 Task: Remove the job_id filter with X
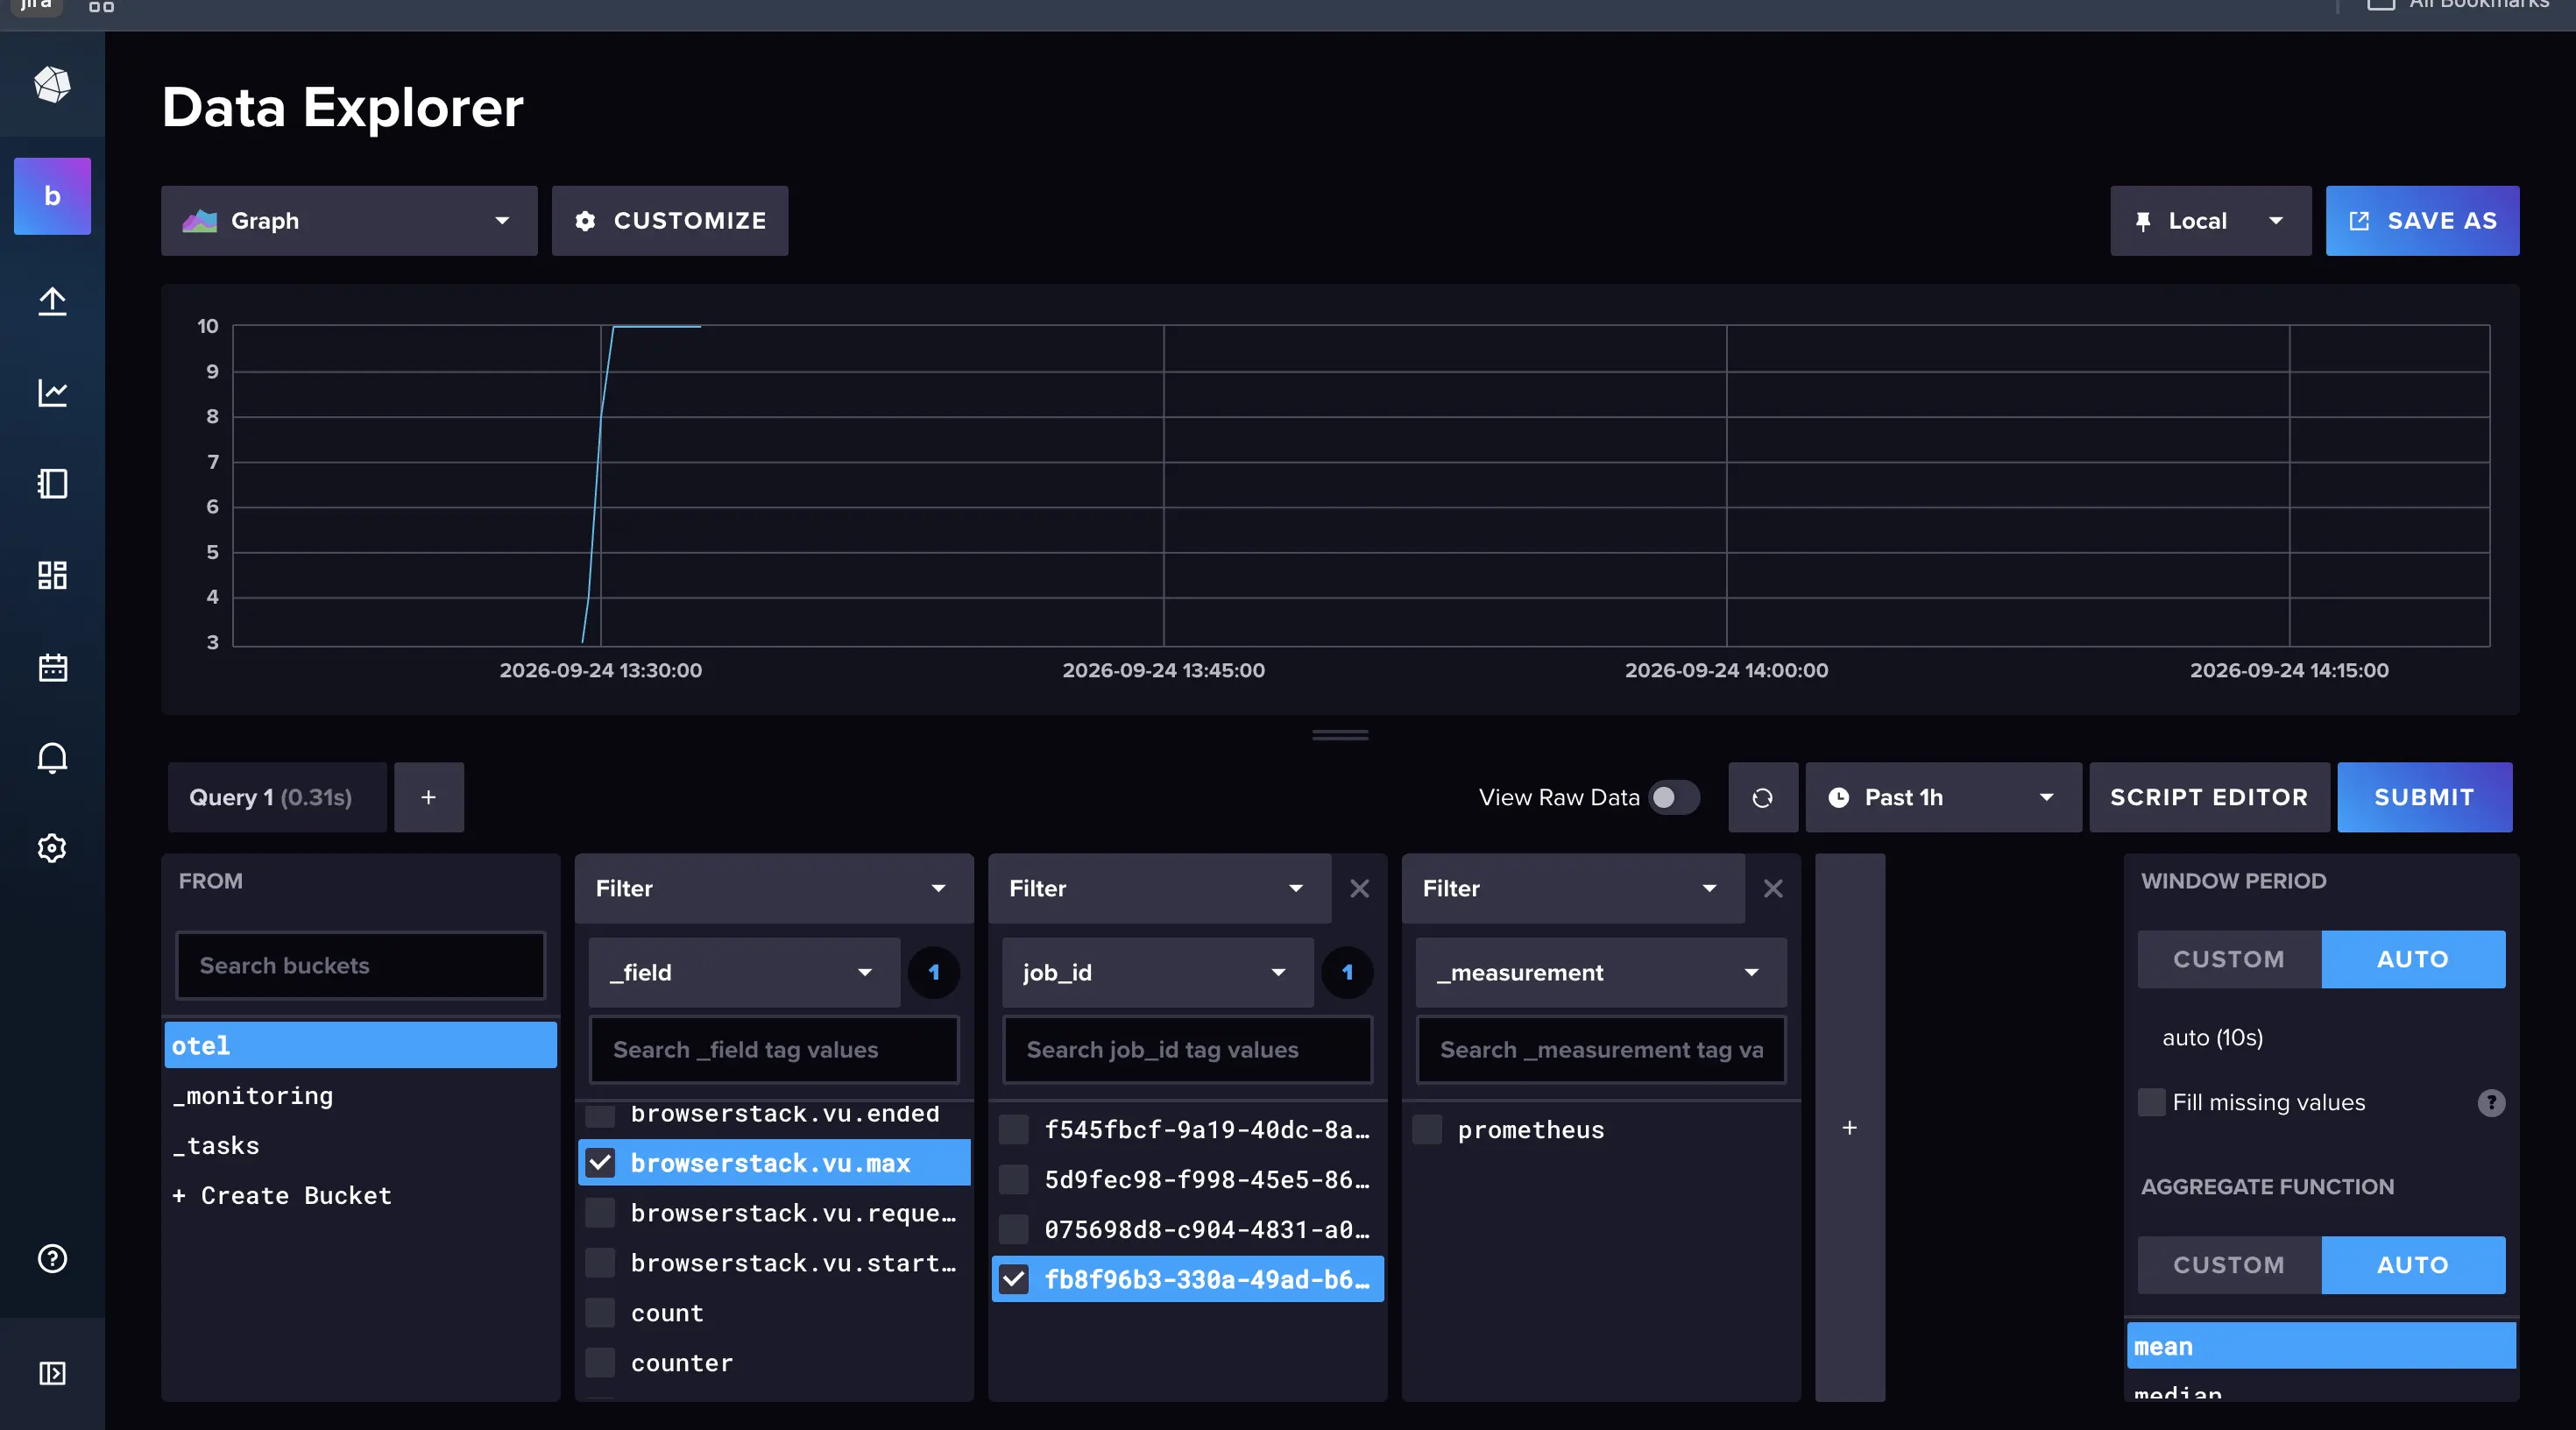pyautogui.click(x=1359, y=889)
